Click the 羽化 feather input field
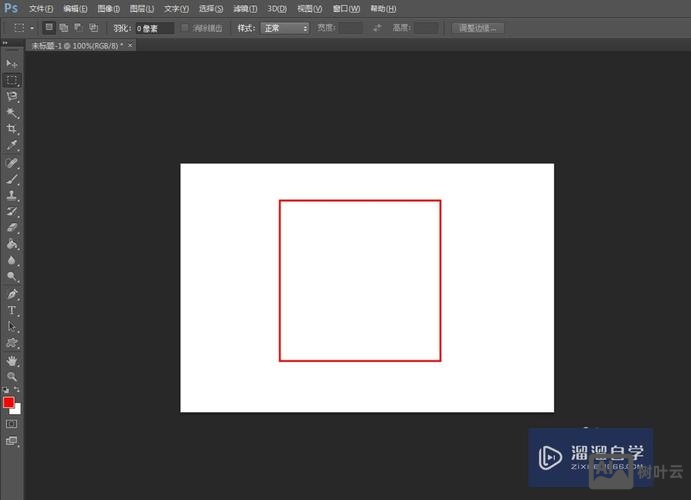 tap(154, 28)
